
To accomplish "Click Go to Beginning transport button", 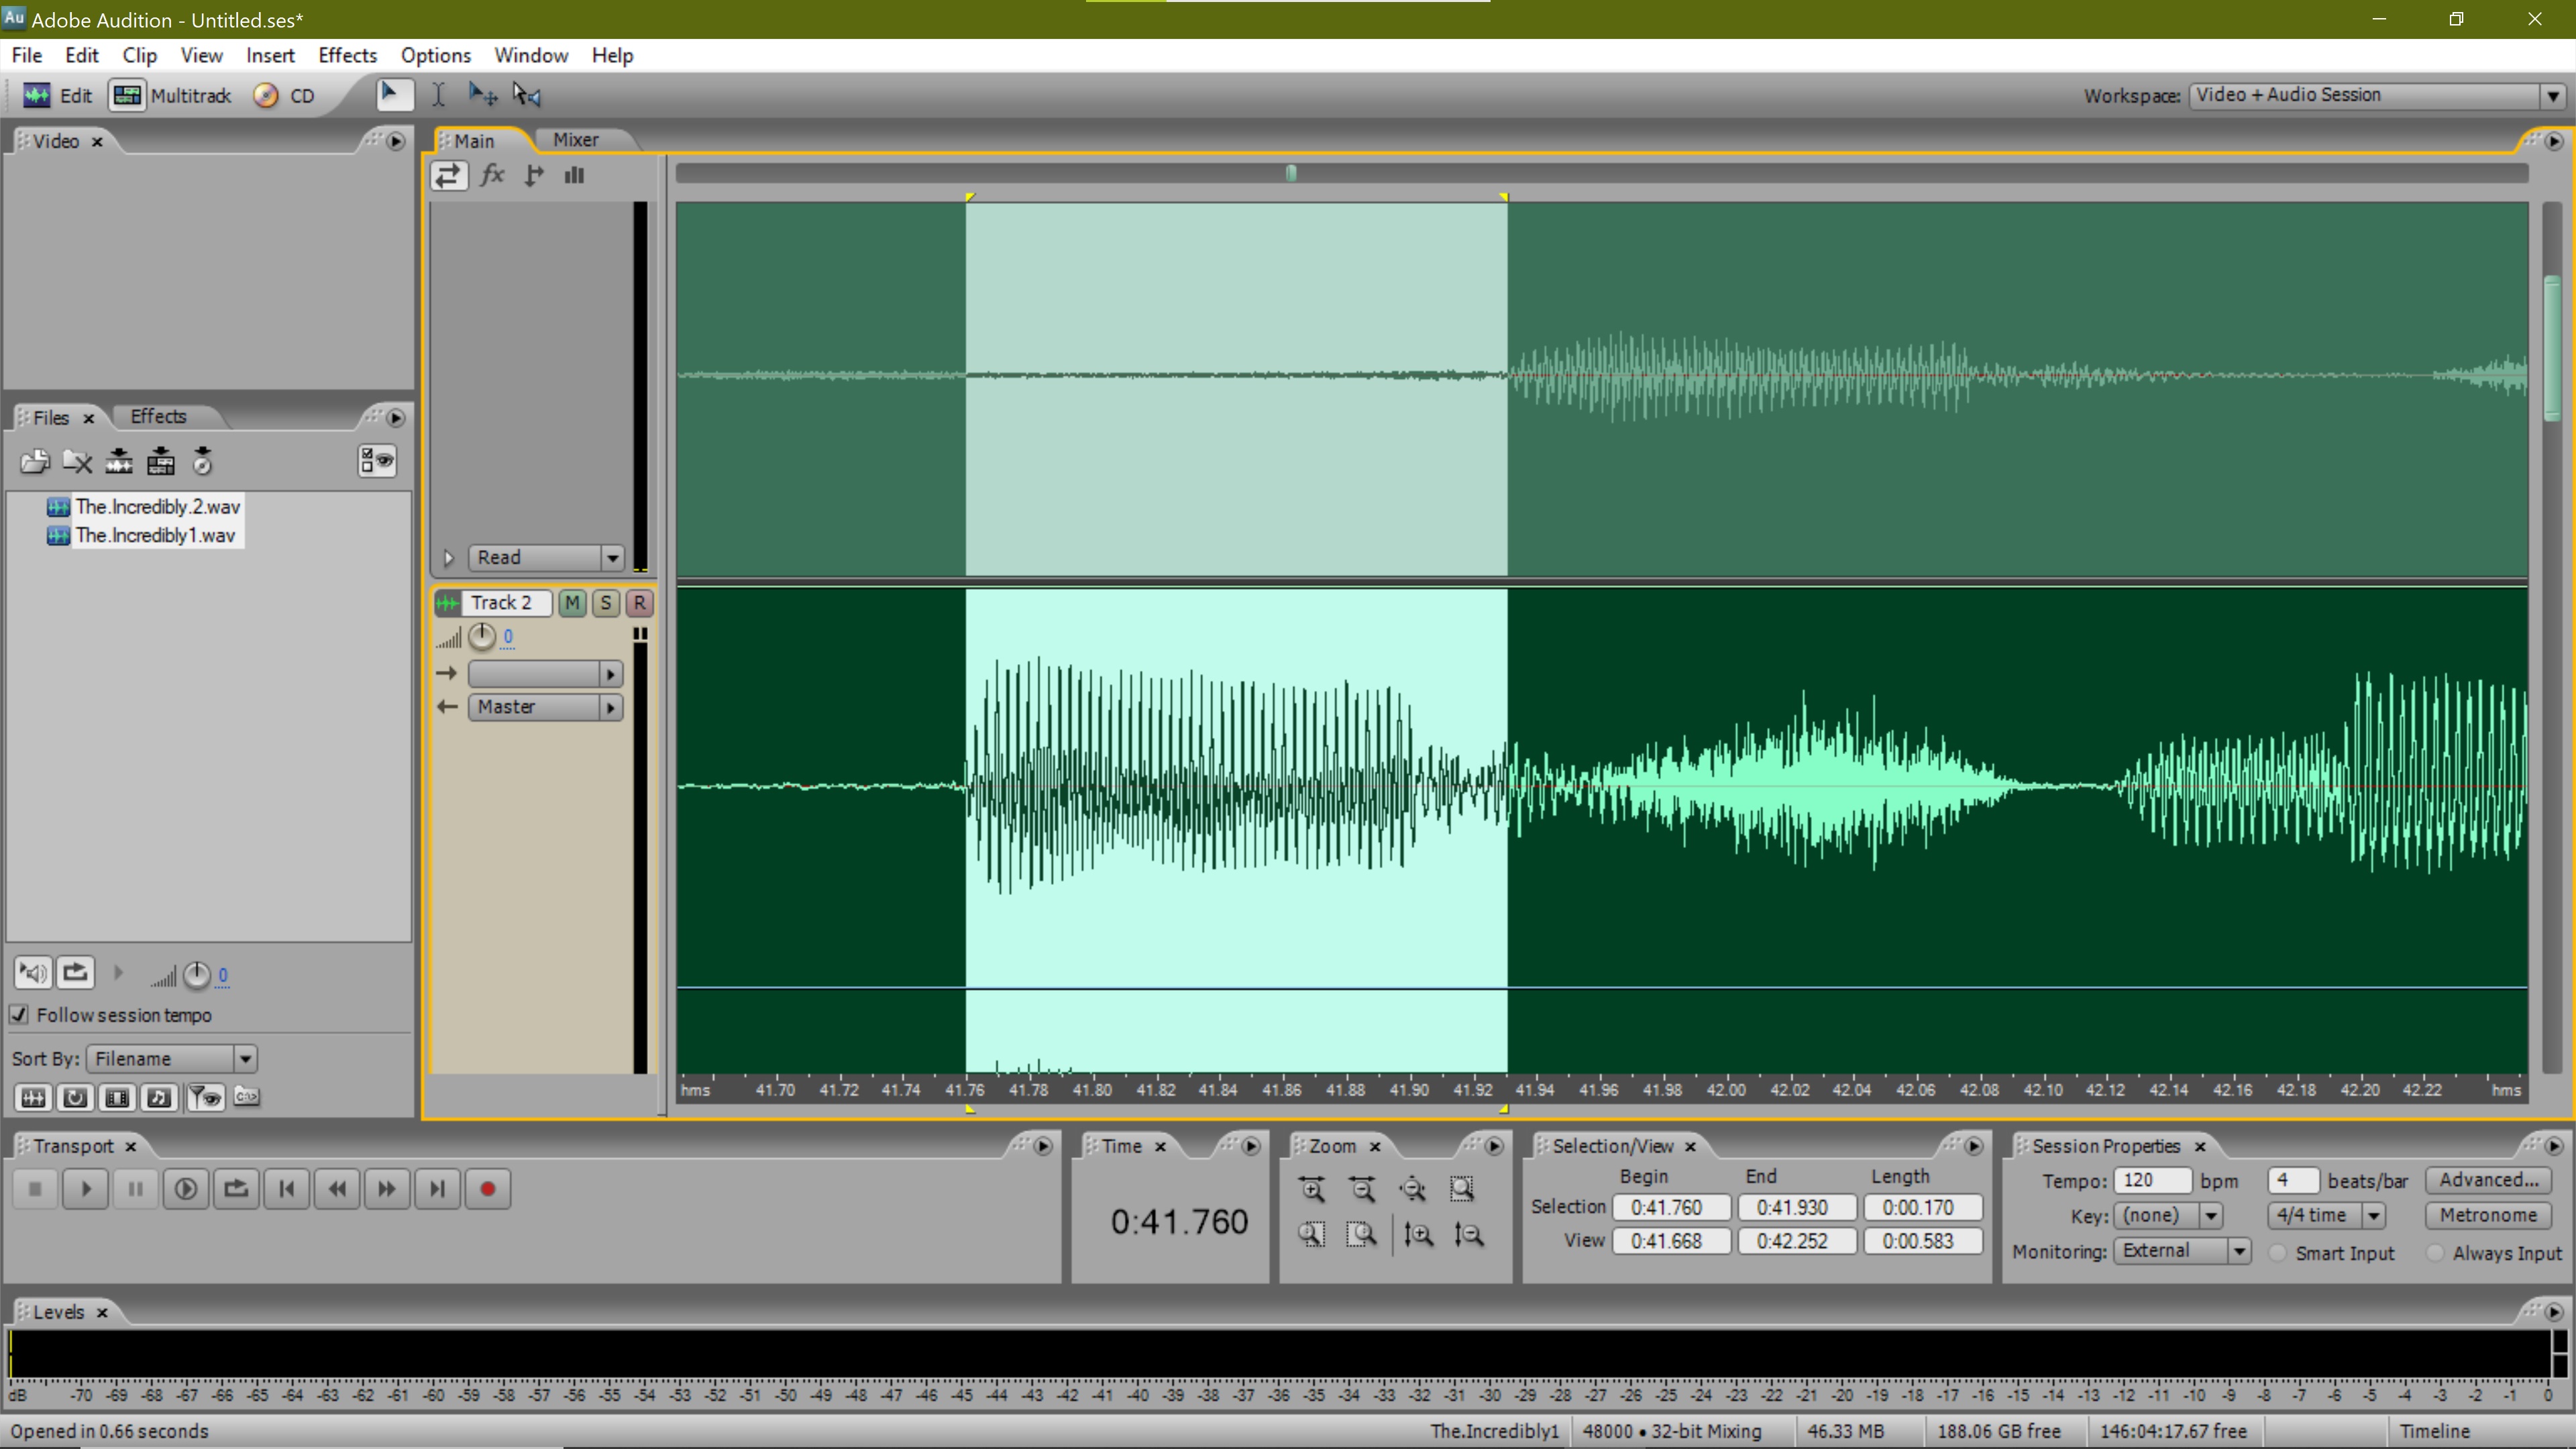I will (x=287, y=1189).
